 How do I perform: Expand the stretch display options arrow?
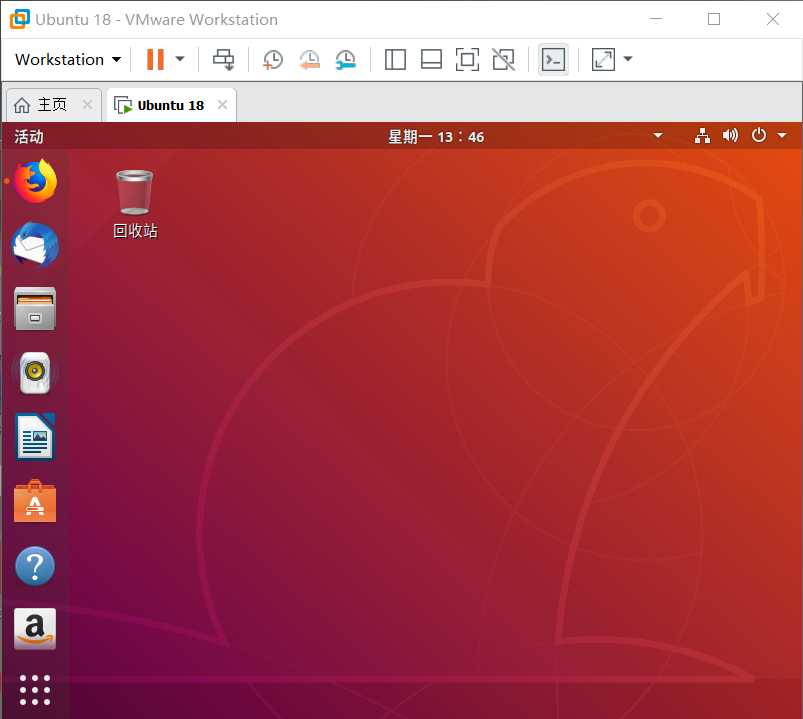(628, 59)
